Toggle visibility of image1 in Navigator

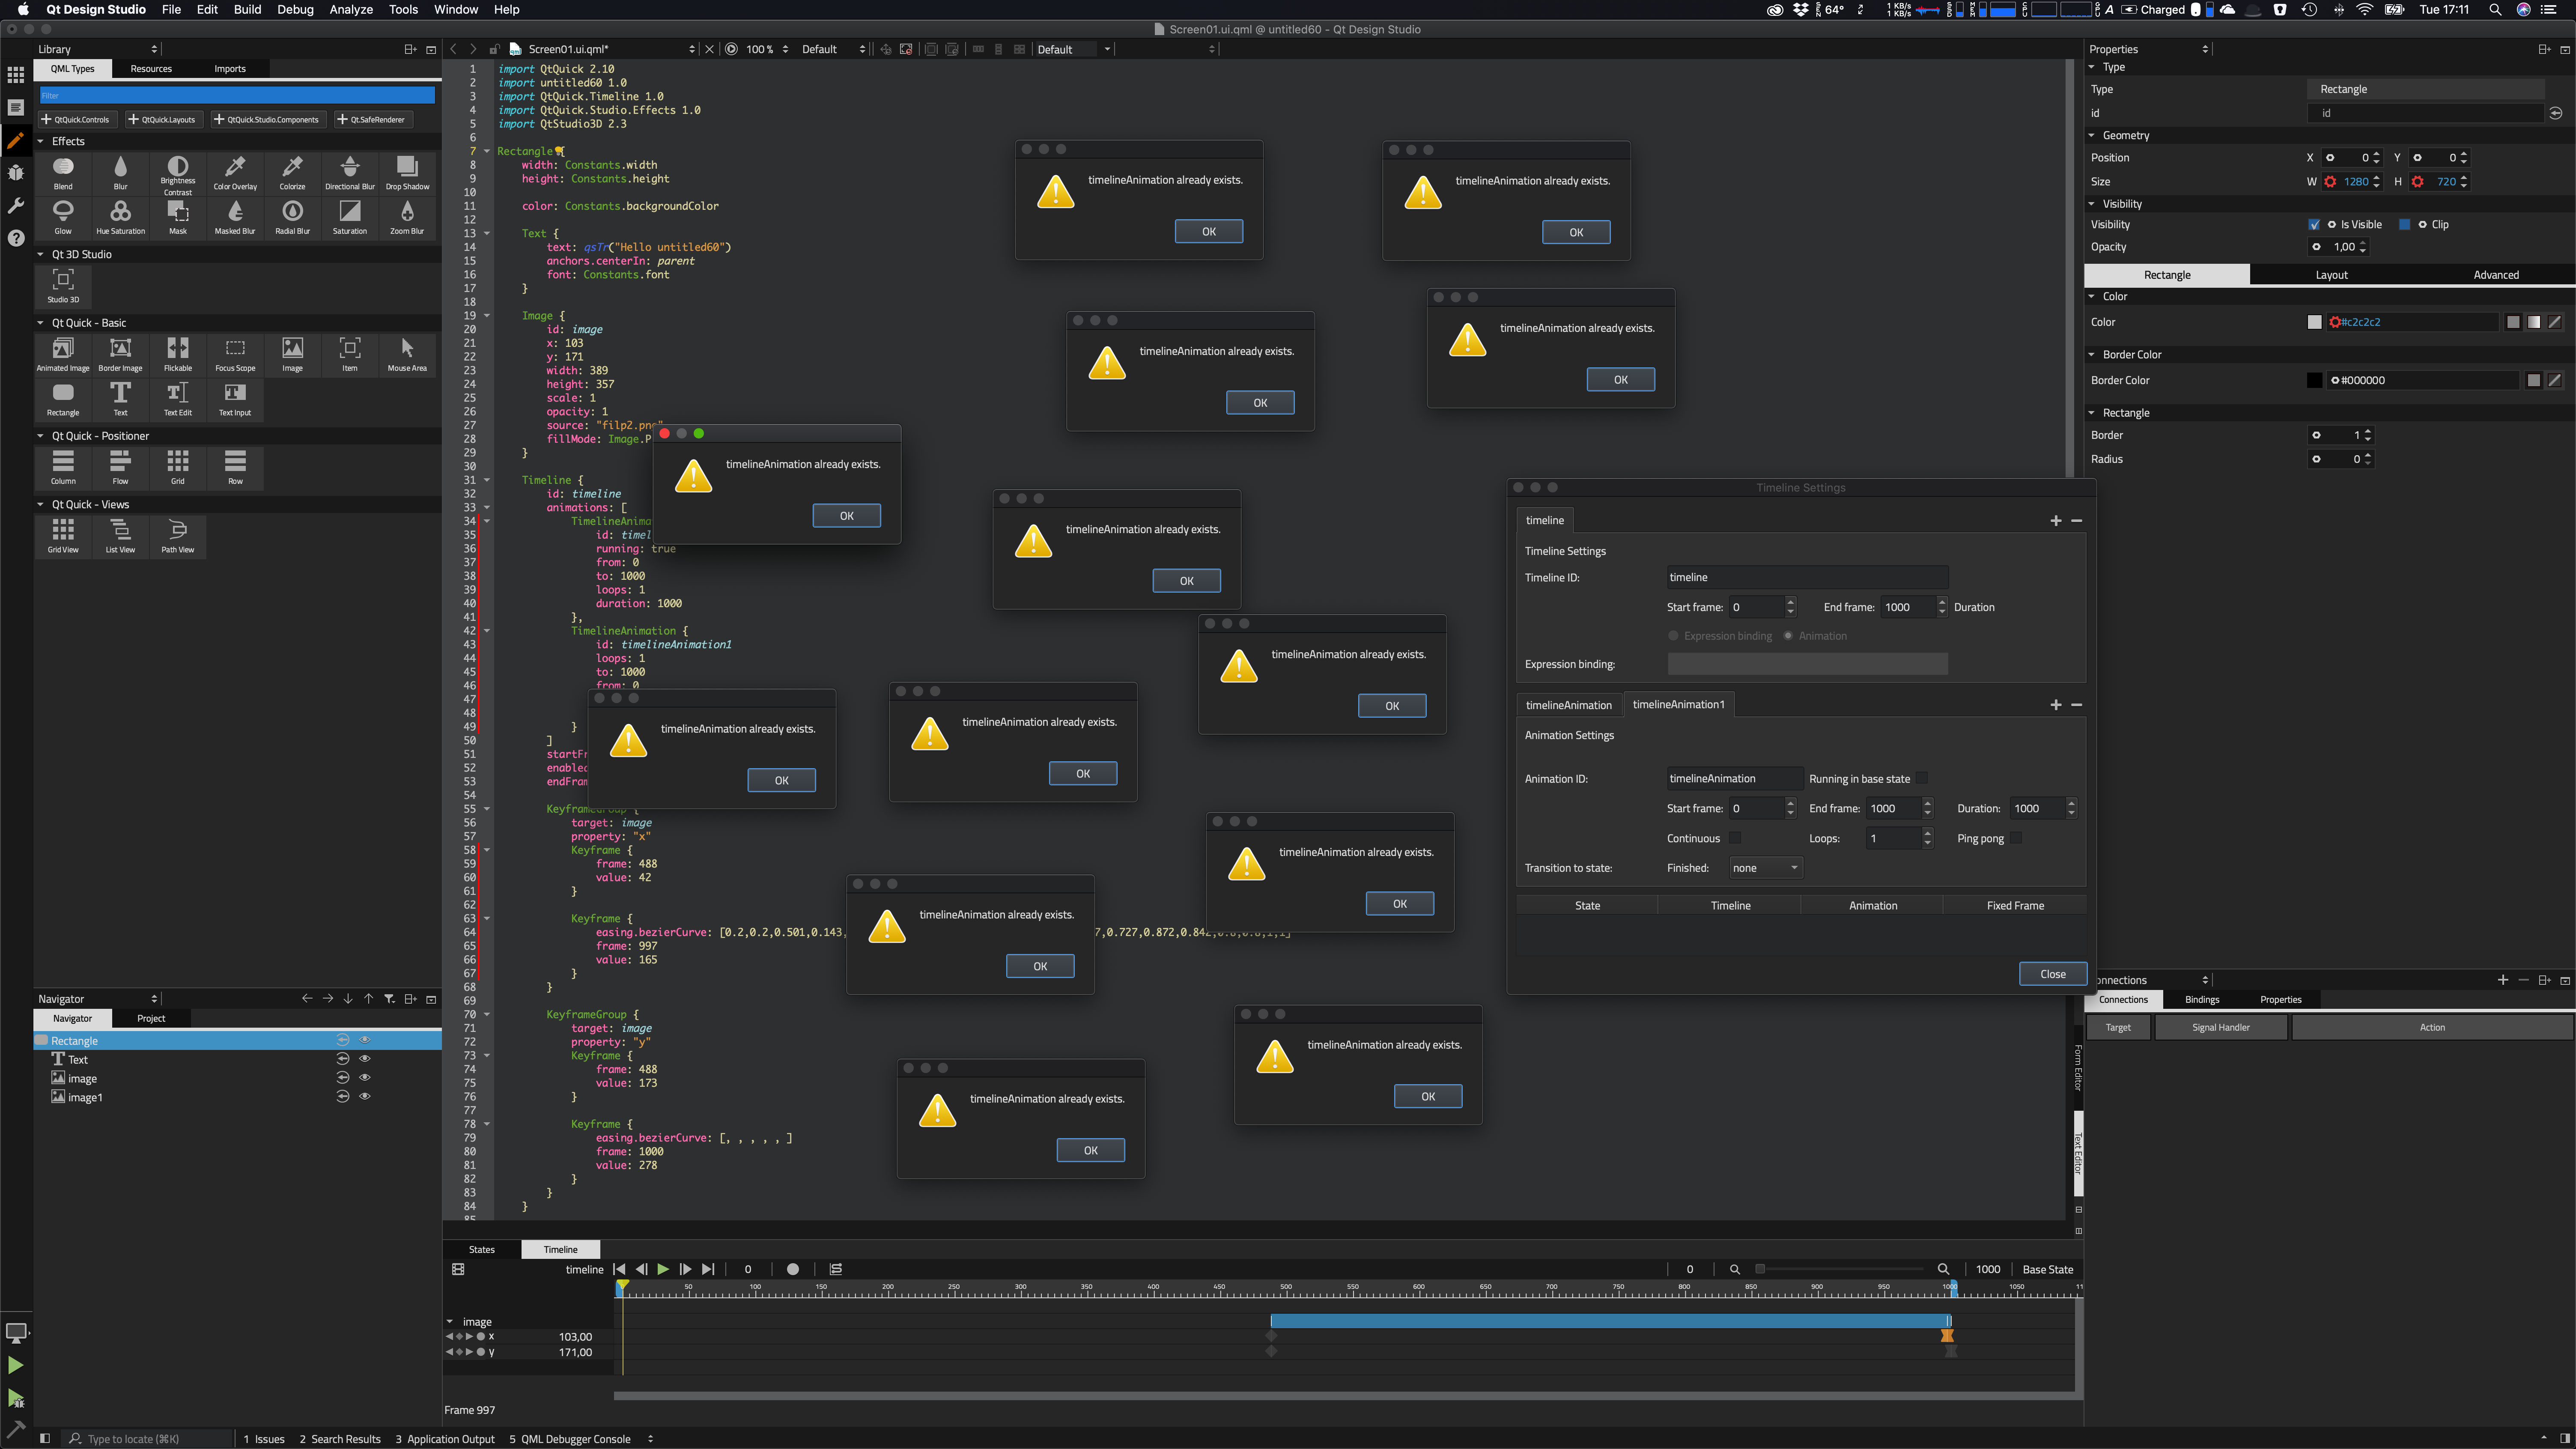[365, 1097]
